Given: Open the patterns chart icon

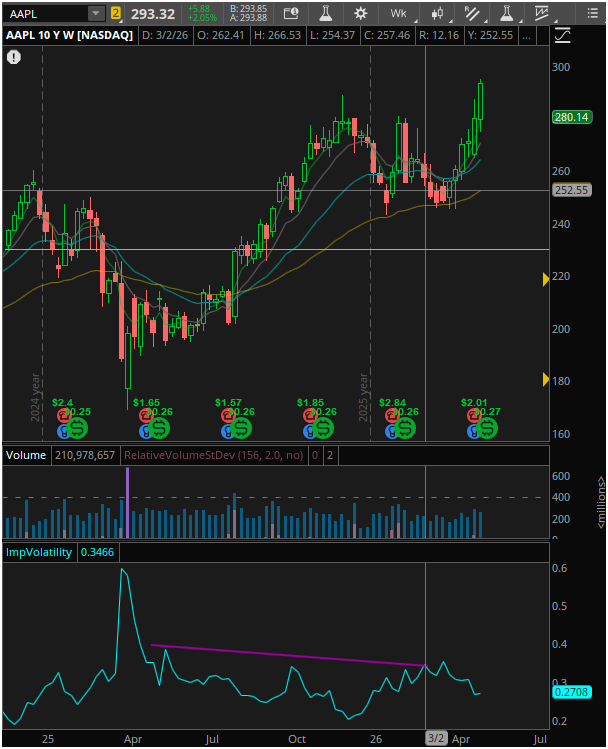Looking at the screenshot, I should tap(542, 13).
